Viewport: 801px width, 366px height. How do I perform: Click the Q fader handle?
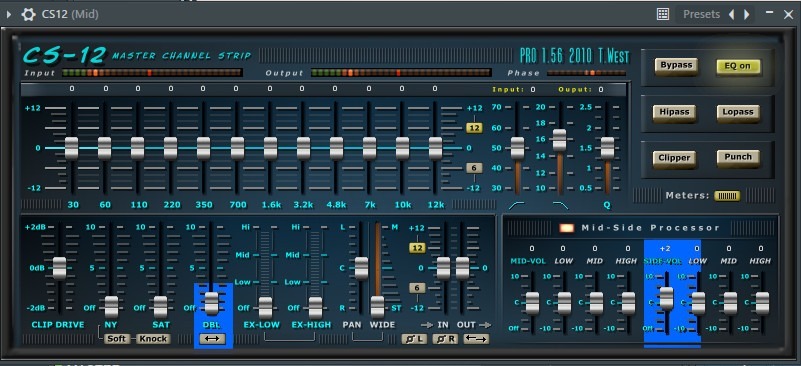[x=607, y=148]
